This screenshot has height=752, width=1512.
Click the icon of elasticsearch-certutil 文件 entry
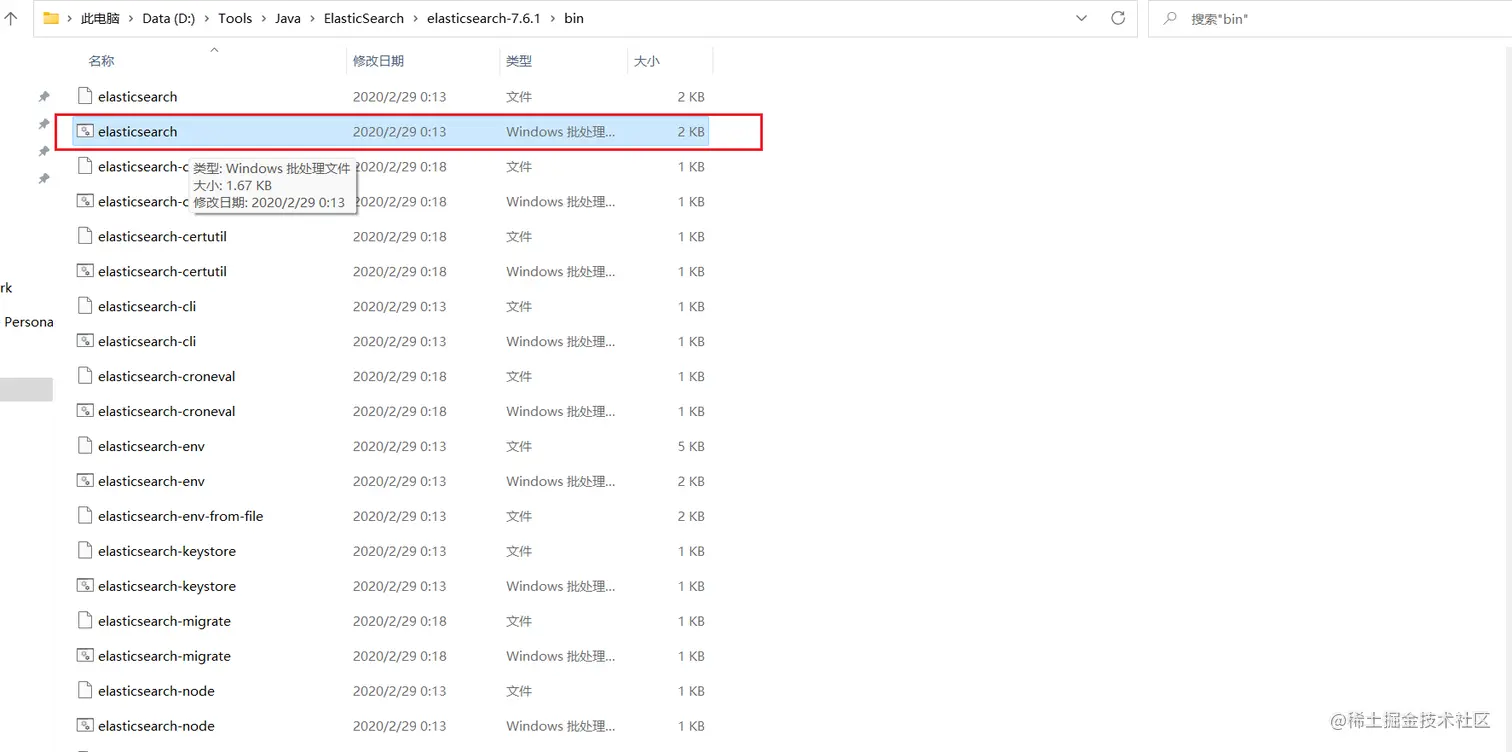pos(85,236)
